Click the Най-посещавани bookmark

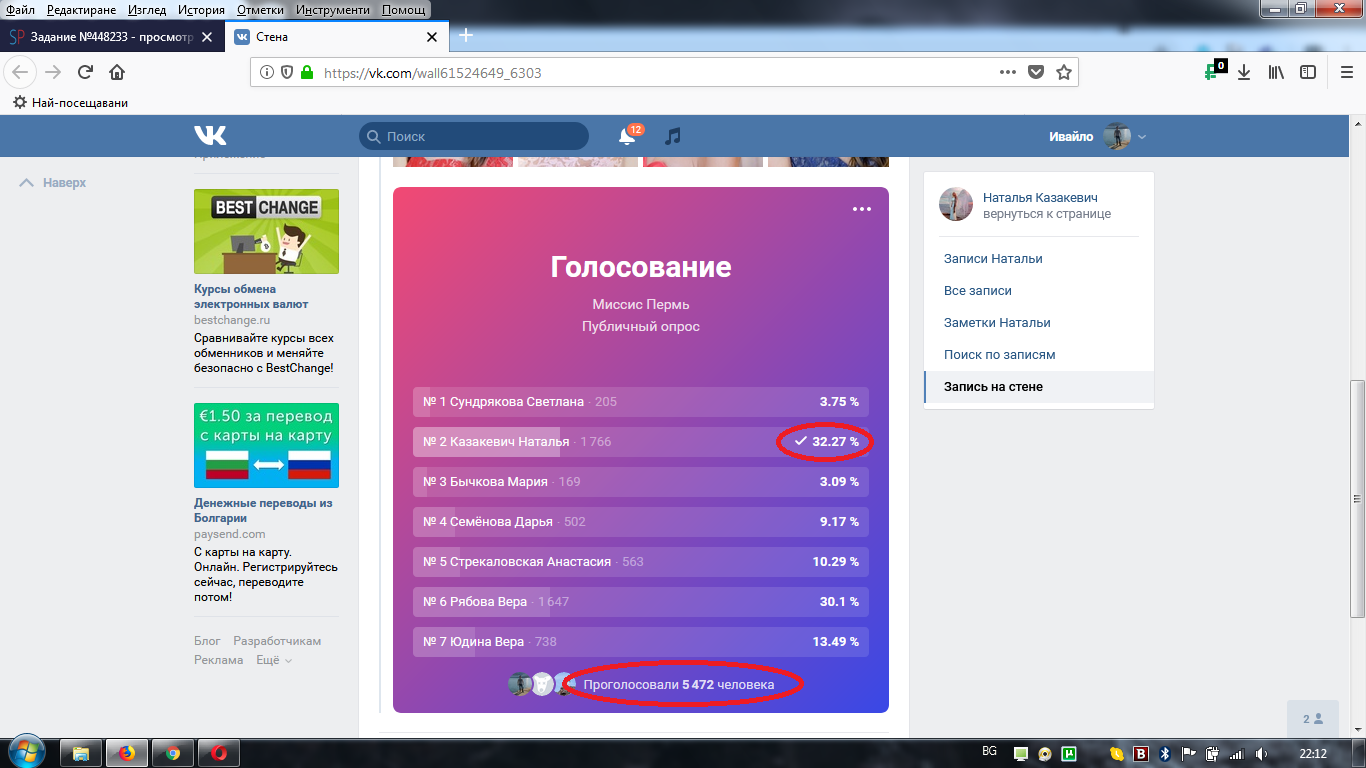(x=70, y=103)
